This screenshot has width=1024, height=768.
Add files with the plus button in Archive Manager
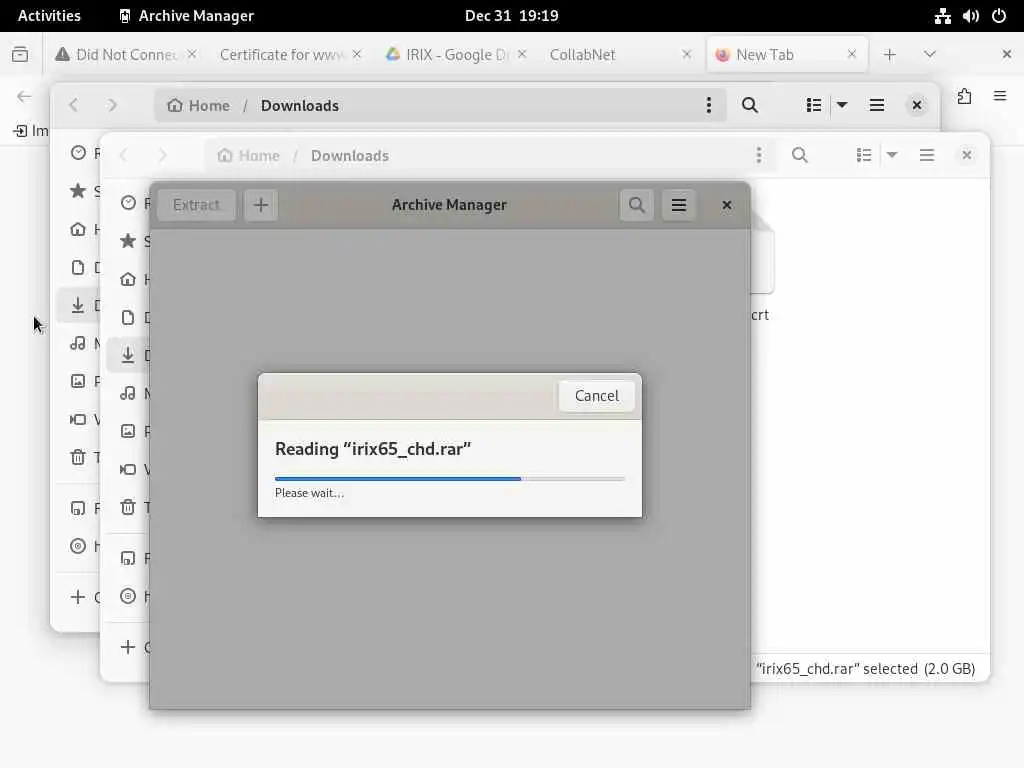point(261,205)
